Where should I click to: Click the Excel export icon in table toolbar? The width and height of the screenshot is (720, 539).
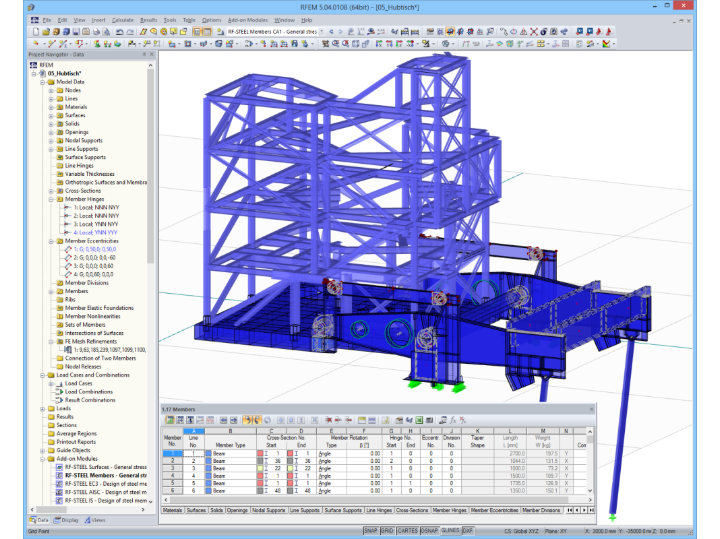point(419,420)
